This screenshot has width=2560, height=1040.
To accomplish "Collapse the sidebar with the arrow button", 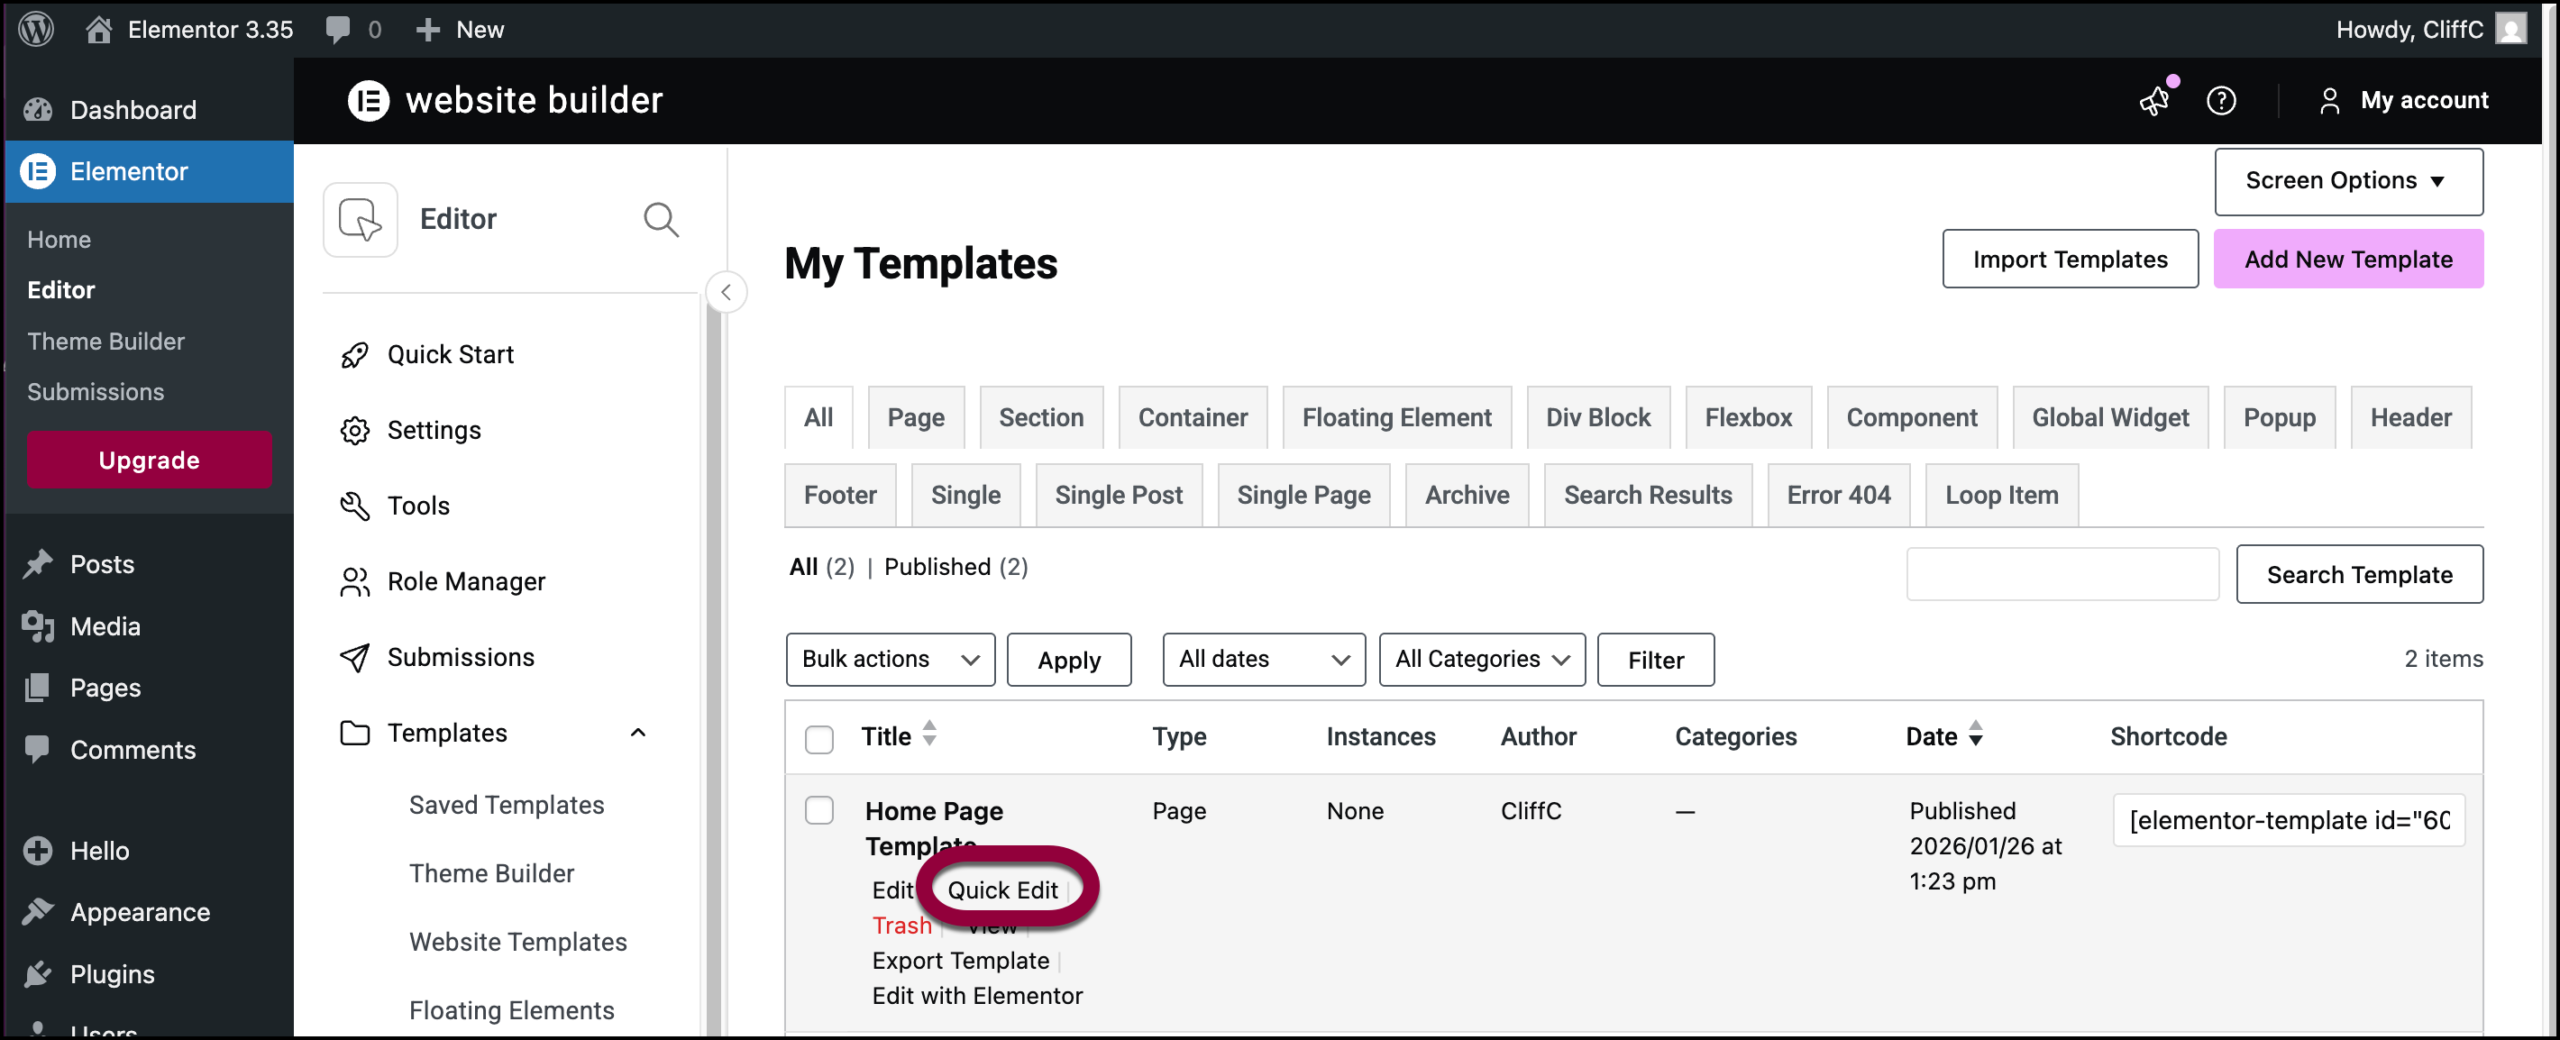I will 726,292.
